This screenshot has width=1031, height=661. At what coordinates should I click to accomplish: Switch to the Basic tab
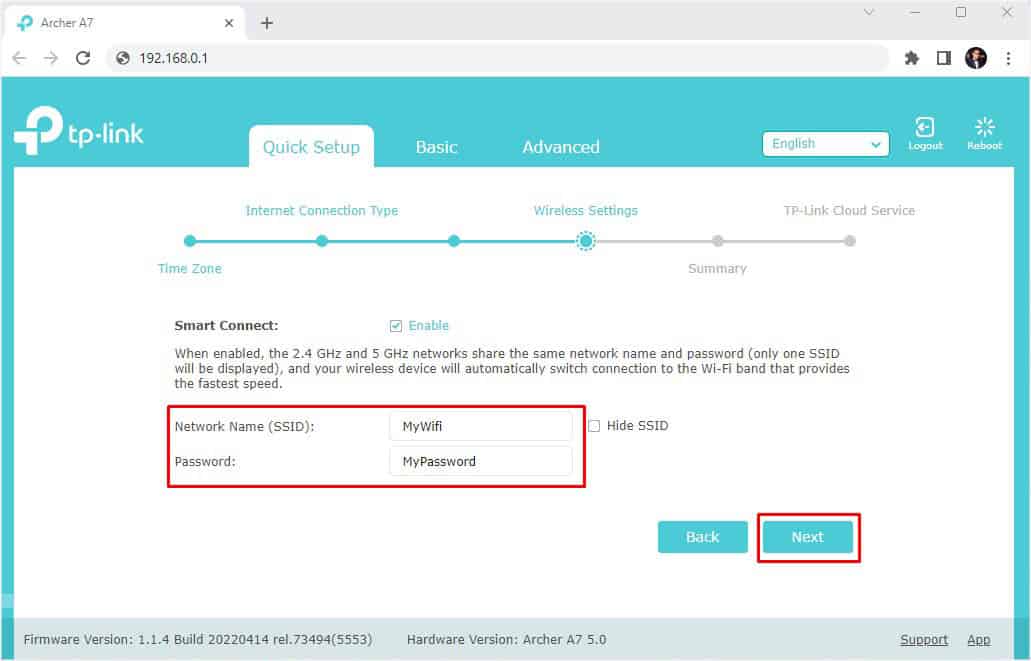[437, 147]
